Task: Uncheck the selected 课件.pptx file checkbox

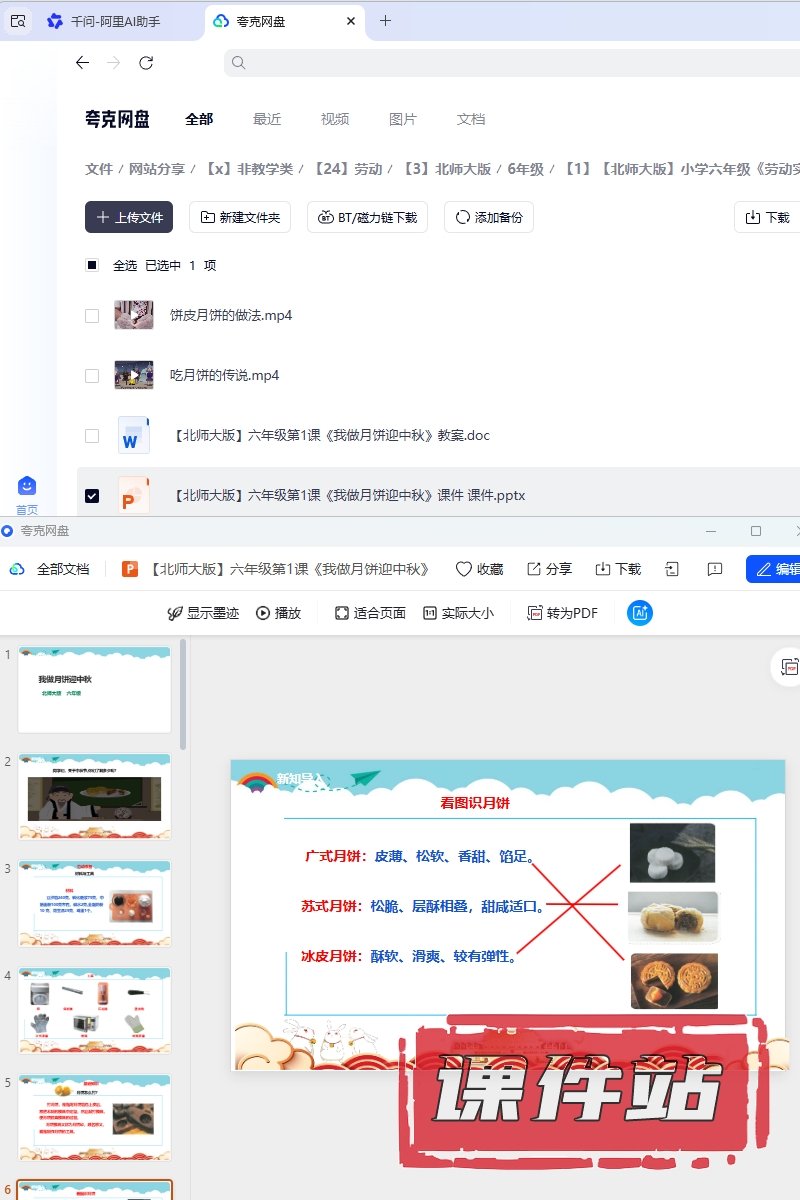Action: point(92,496)
